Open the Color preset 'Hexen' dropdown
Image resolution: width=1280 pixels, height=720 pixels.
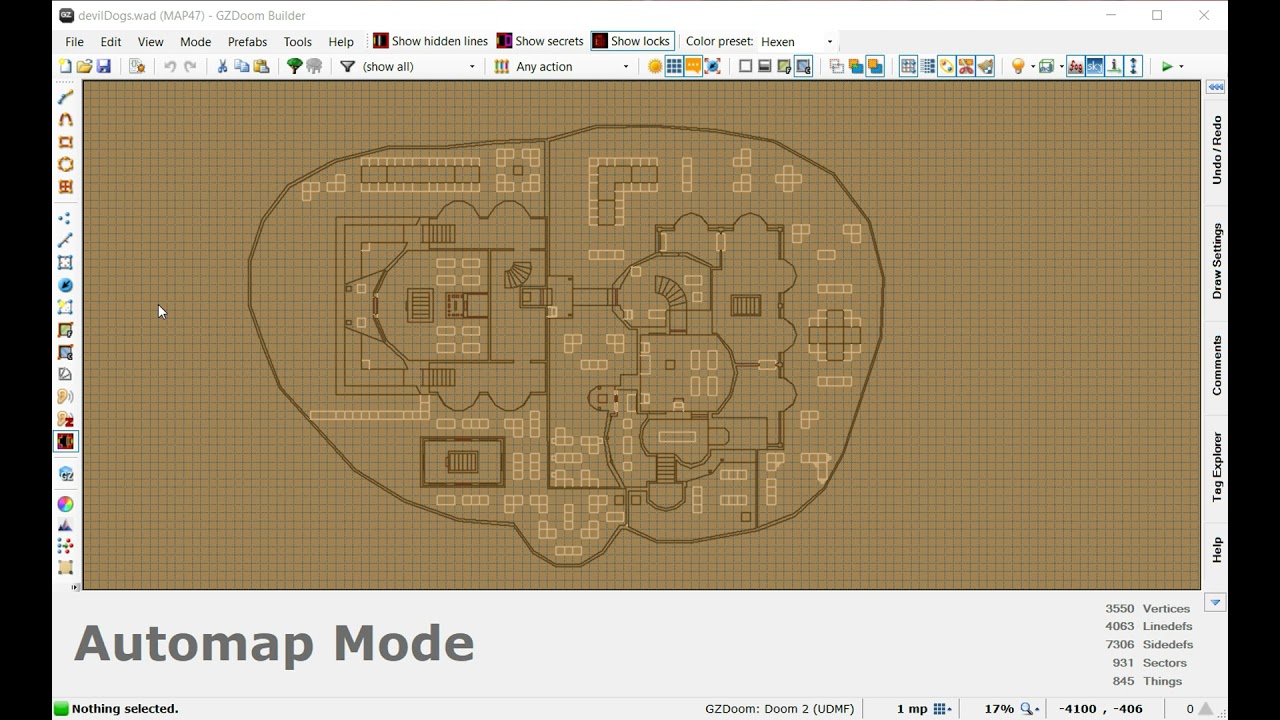point(797,41)
